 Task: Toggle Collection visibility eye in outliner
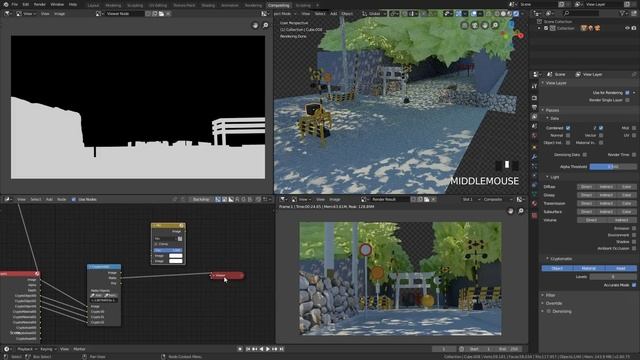click(x=627, y=28)
